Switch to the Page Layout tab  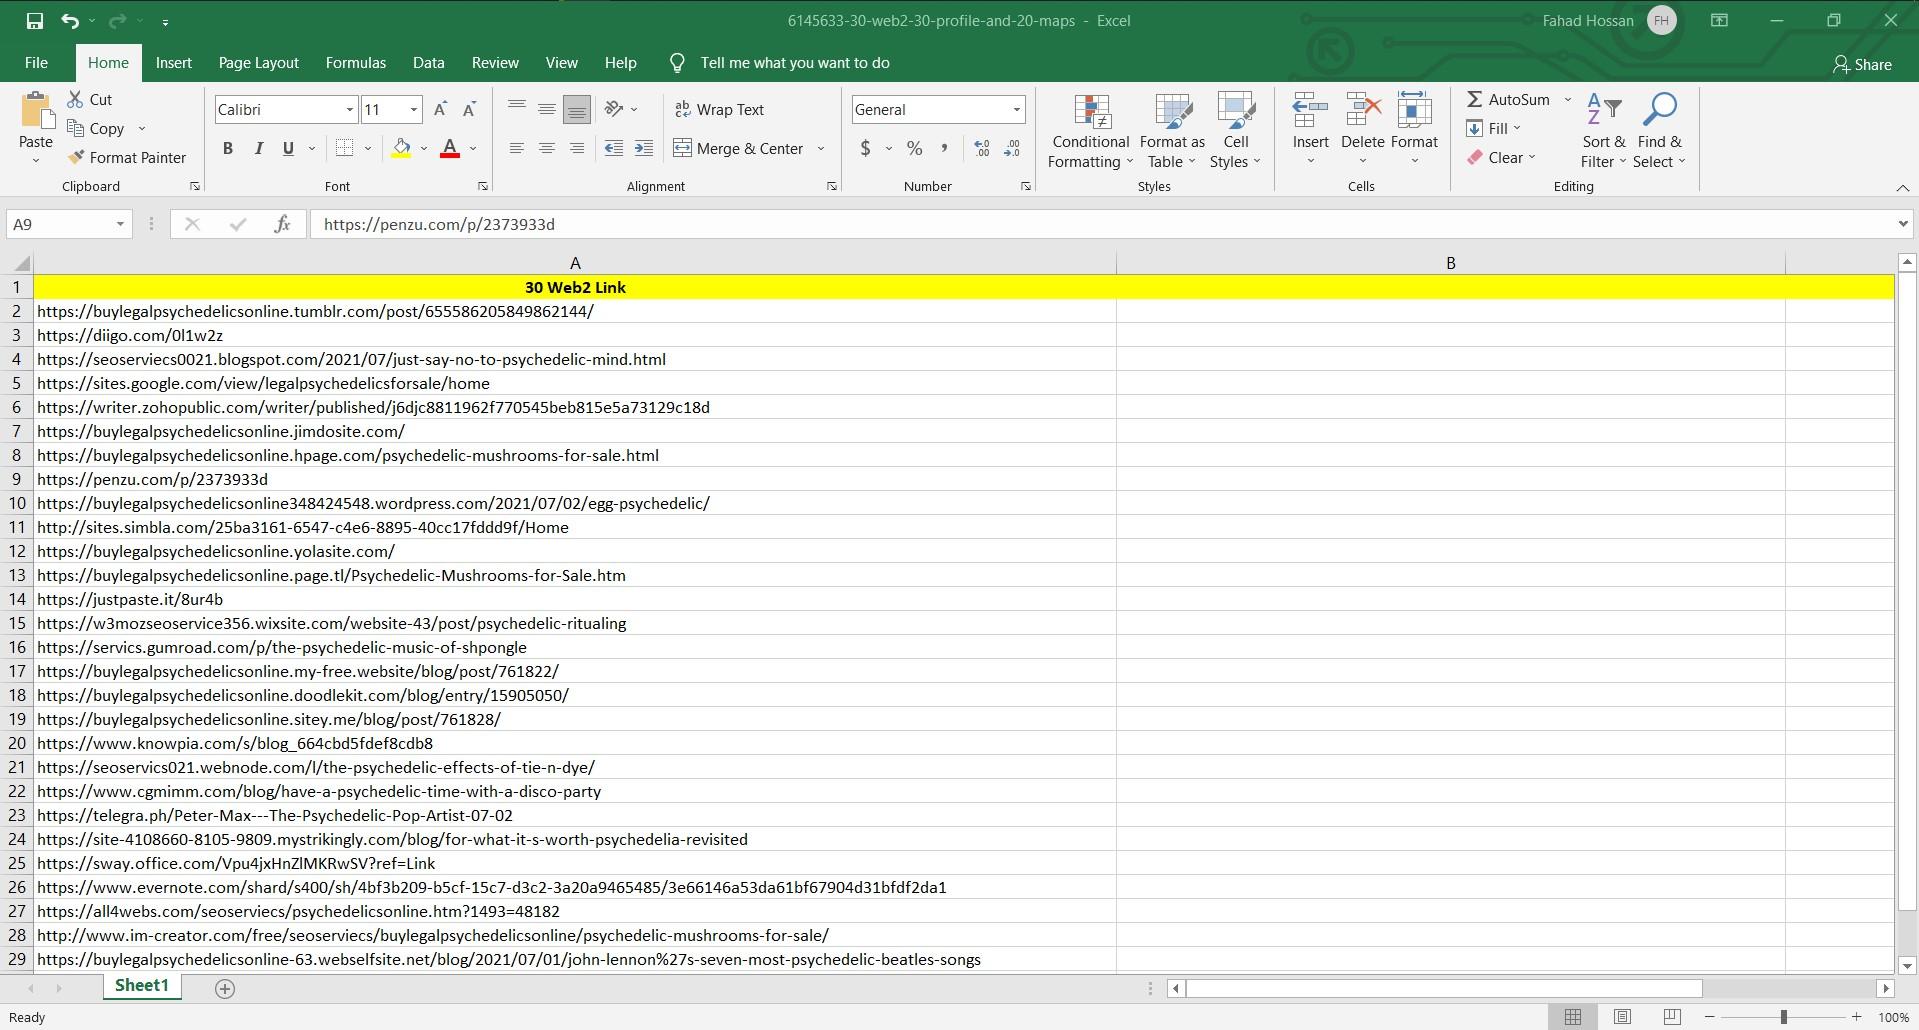point(258,63)
